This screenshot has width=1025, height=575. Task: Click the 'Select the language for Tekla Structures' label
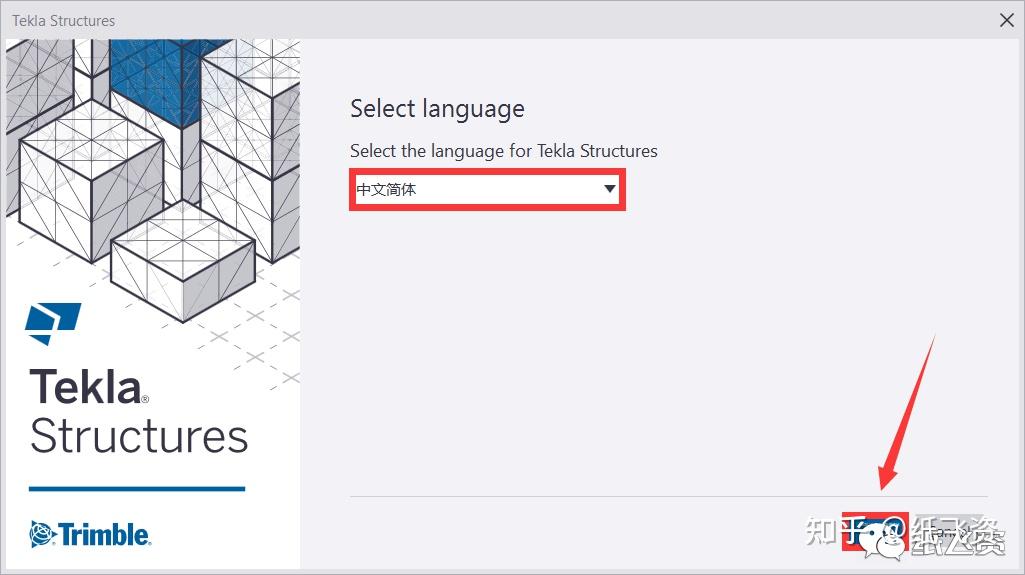coord(503,151)
